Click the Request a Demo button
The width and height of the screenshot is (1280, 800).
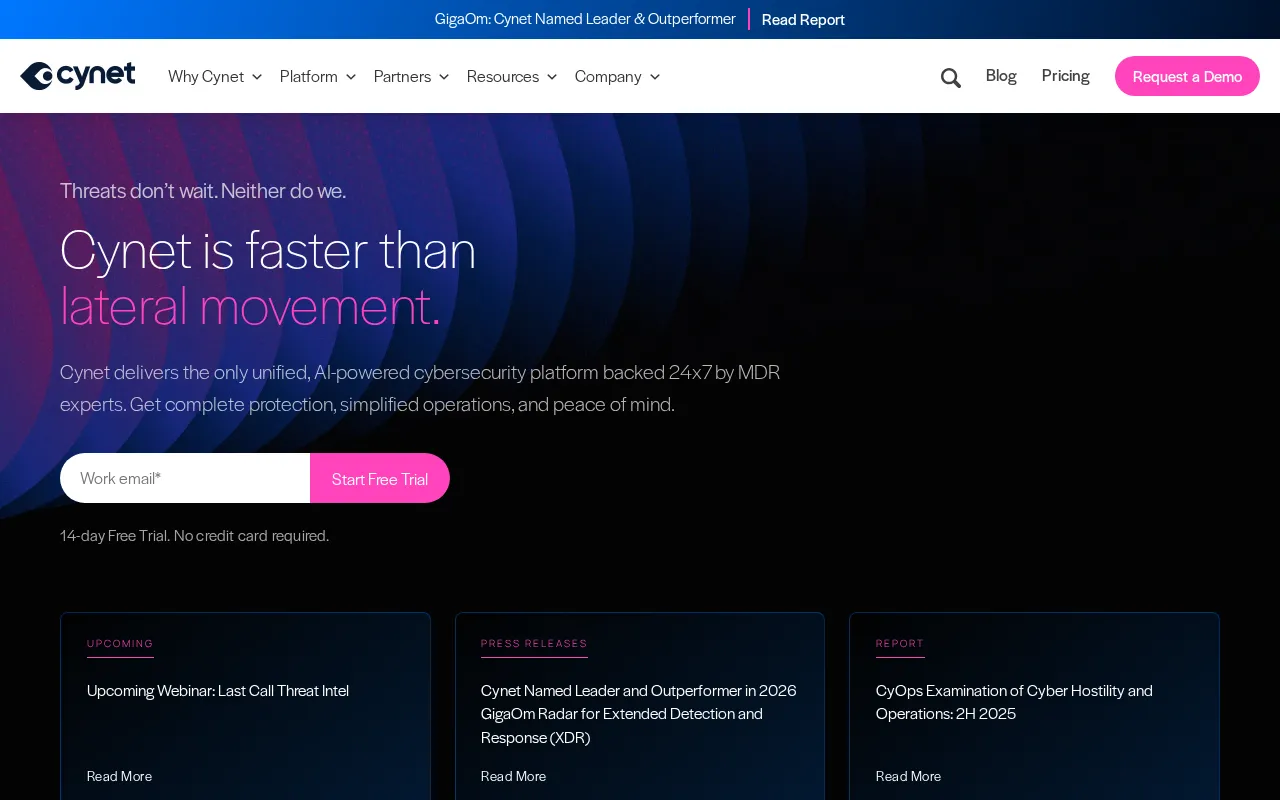pyautogui.click(x=1187, y=76)
